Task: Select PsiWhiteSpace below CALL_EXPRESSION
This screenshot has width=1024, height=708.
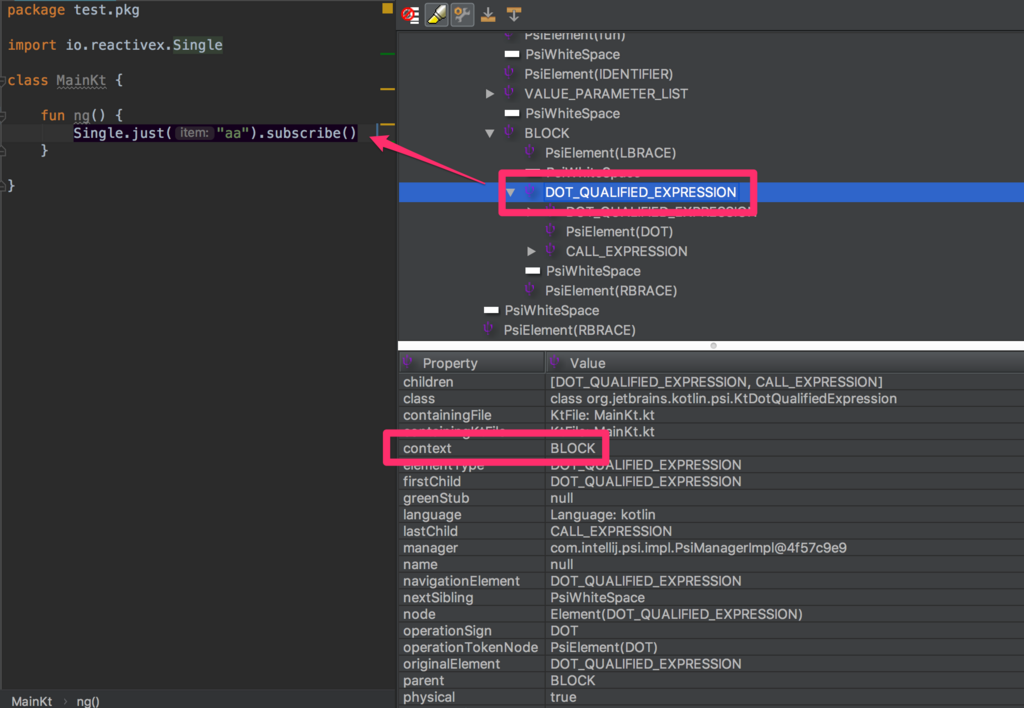Action: pos(593,271)
